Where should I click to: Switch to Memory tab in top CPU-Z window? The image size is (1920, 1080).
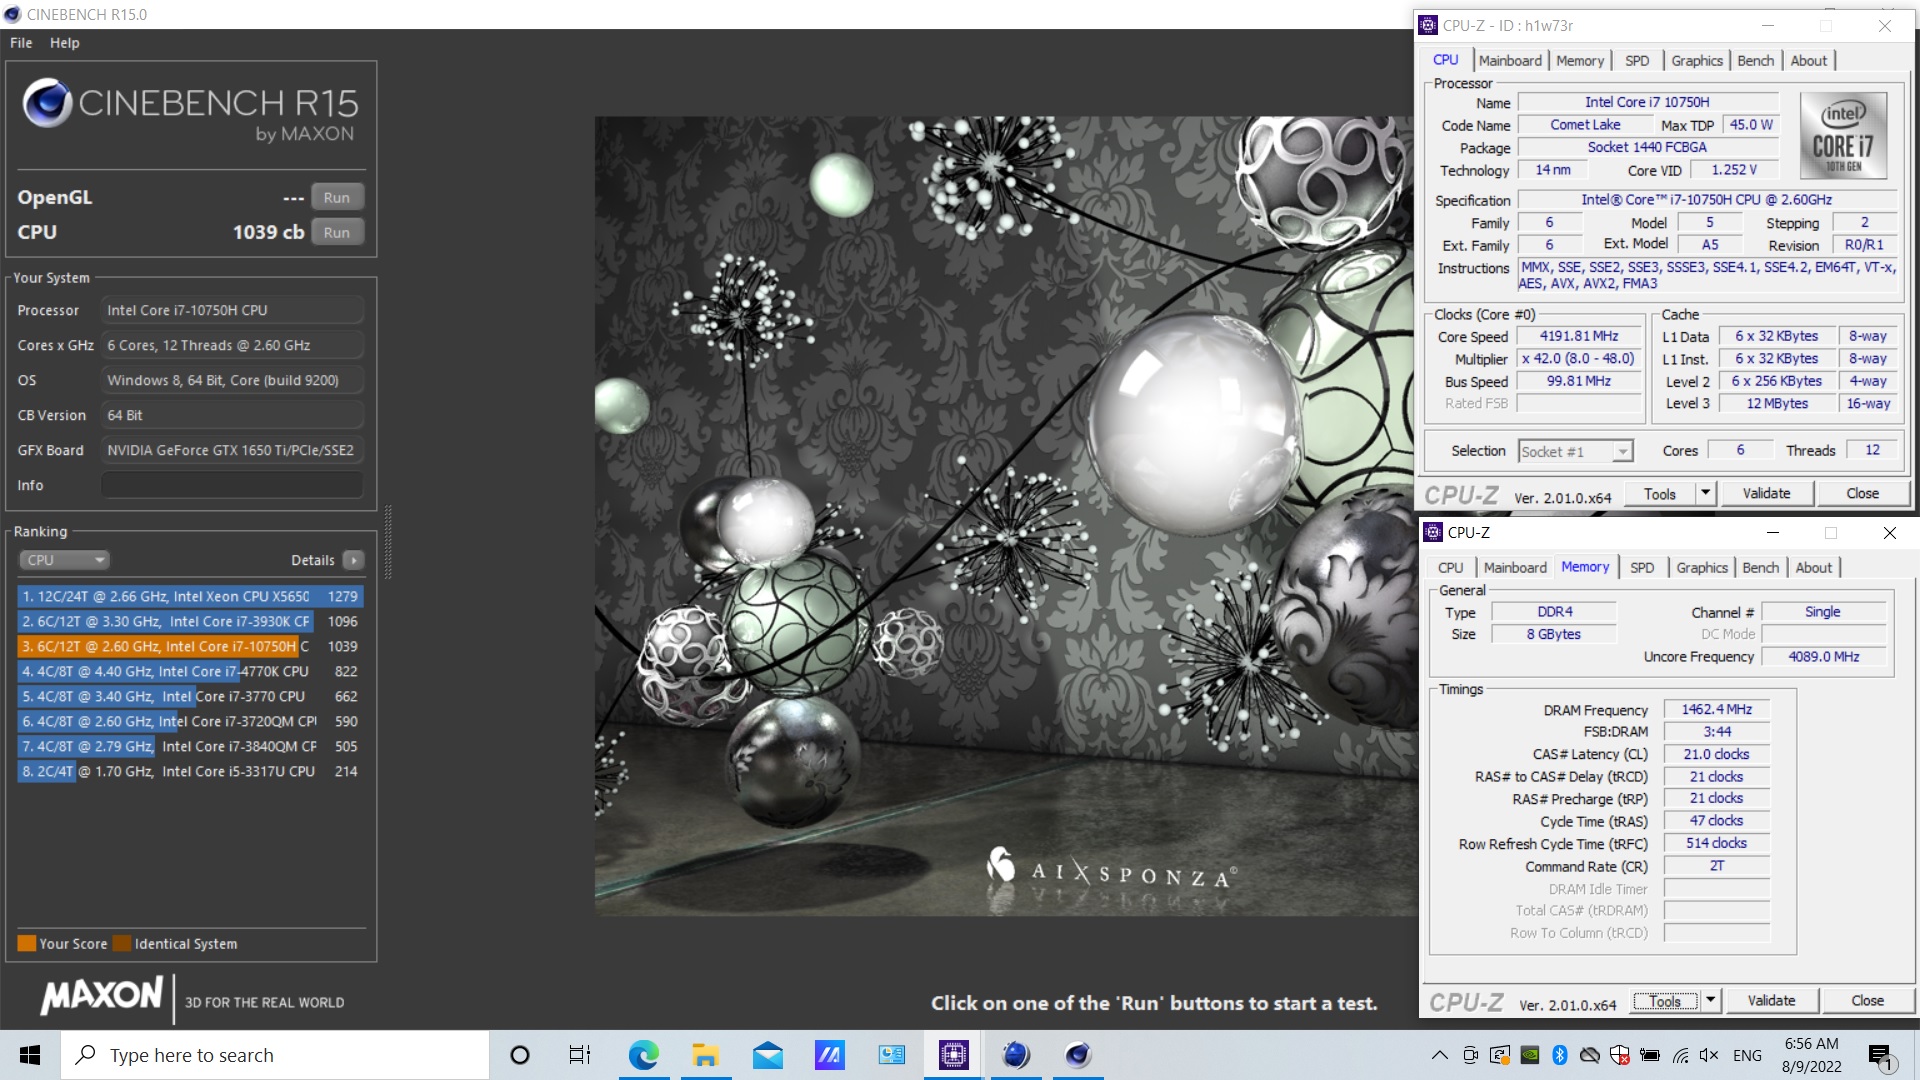[1580, 60]
